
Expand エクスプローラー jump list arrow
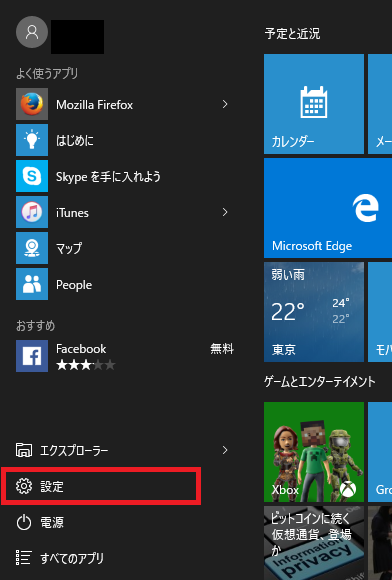pos(225,450)
